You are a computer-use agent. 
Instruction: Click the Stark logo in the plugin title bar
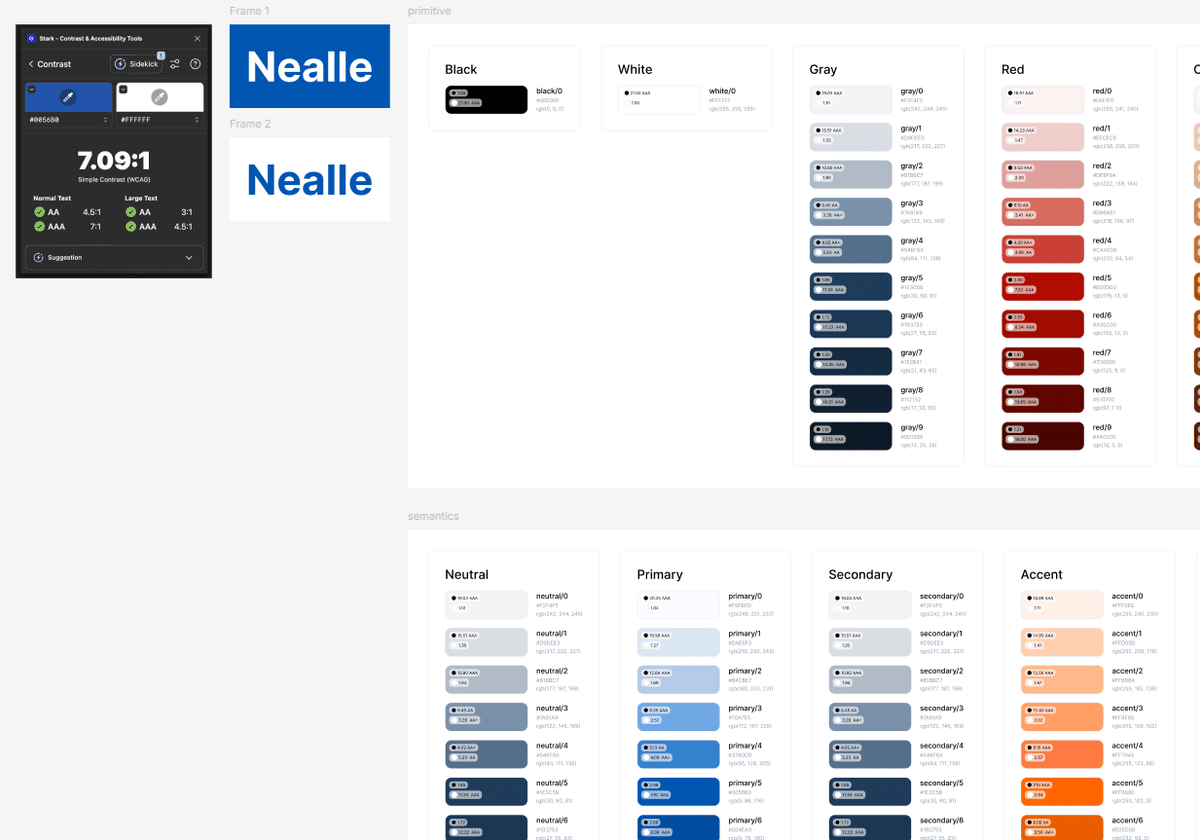click(x=31, y=38)
